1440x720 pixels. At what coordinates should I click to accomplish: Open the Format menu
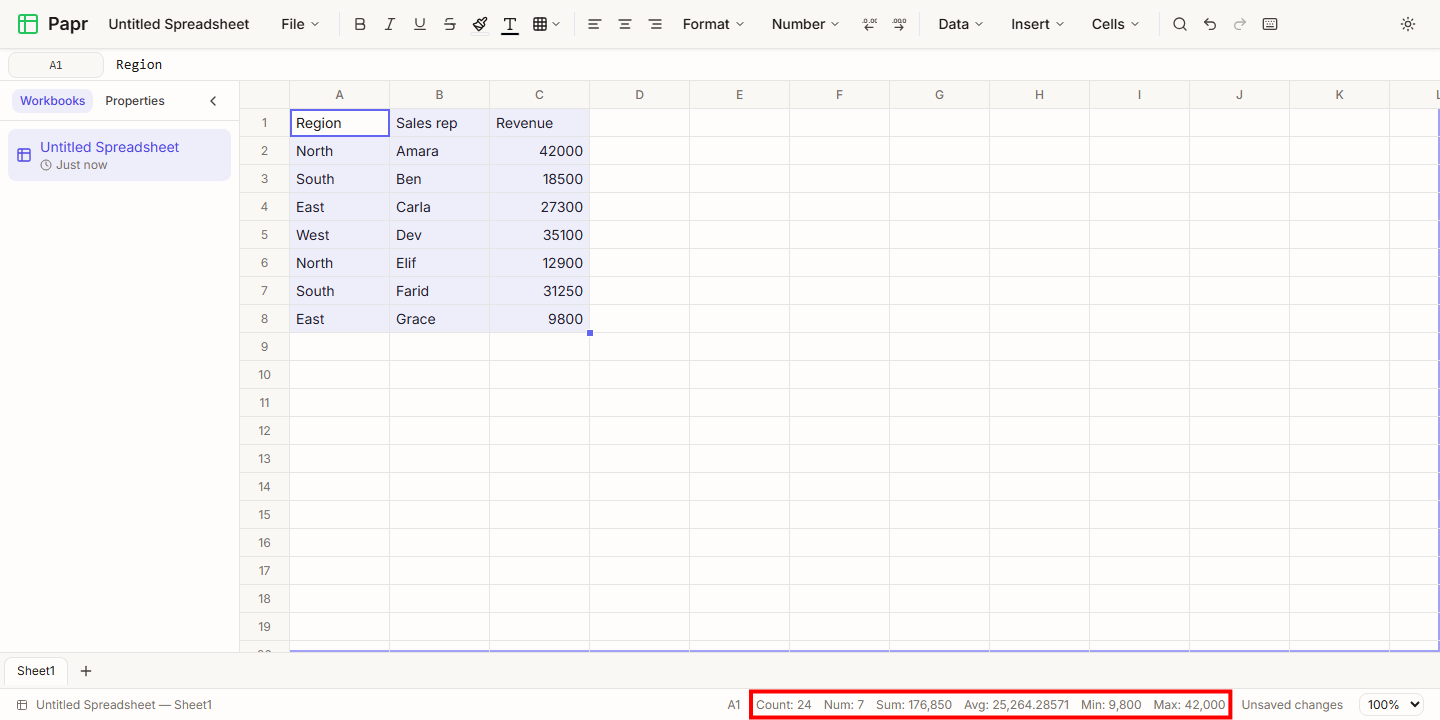point(714,24)
